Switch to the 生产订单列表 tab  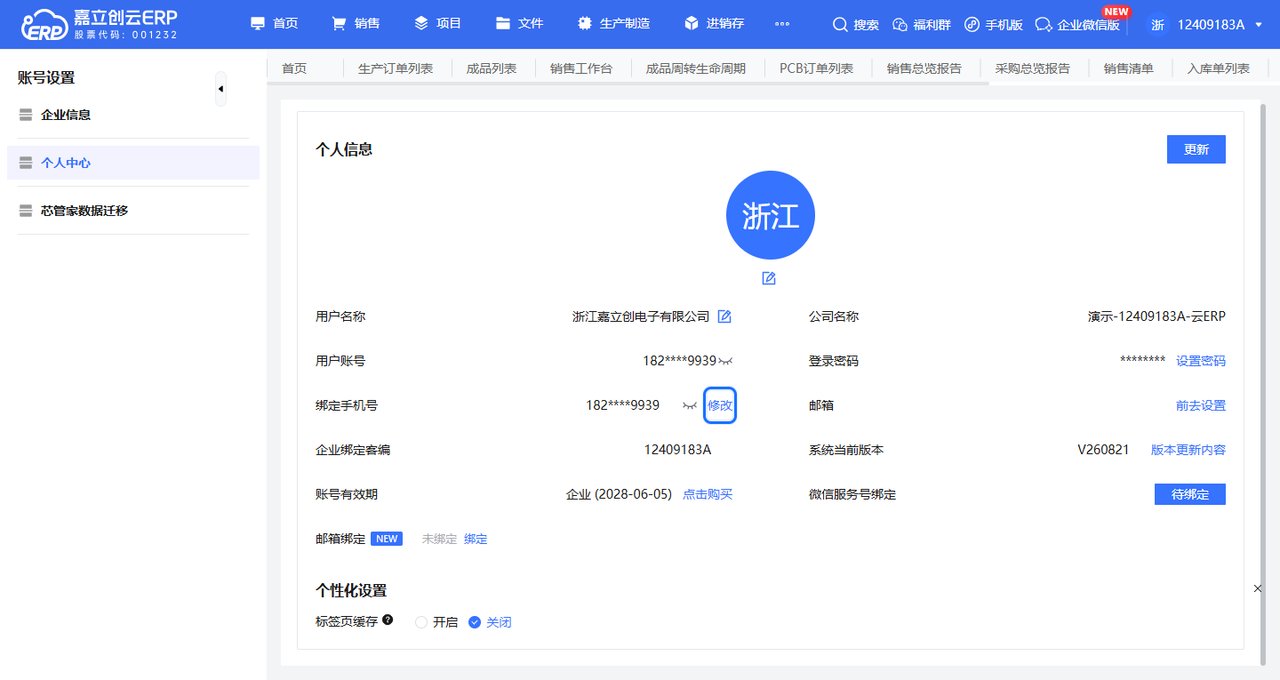pos(395,69)
